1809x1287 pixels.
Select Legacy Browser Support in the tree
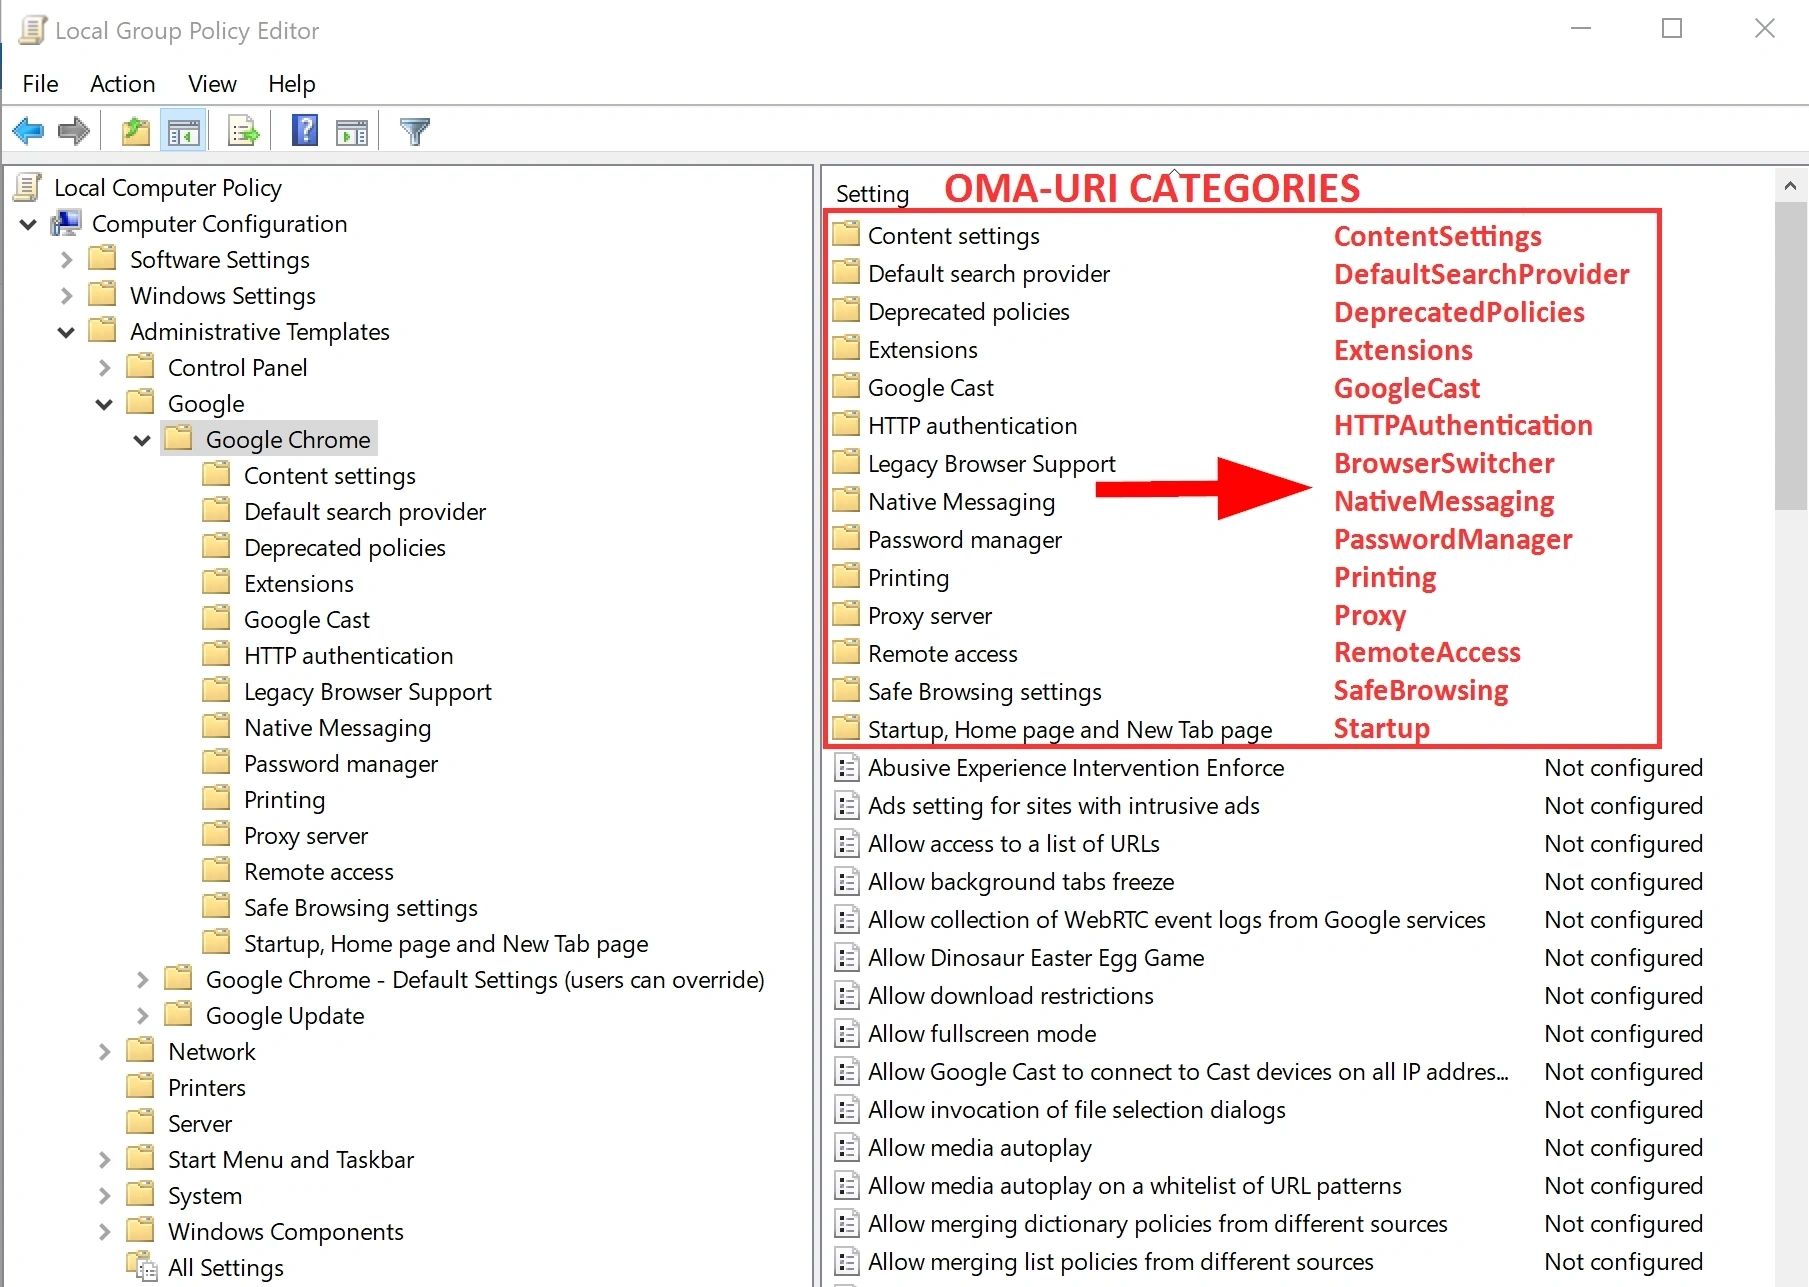(x=367, y=692)
